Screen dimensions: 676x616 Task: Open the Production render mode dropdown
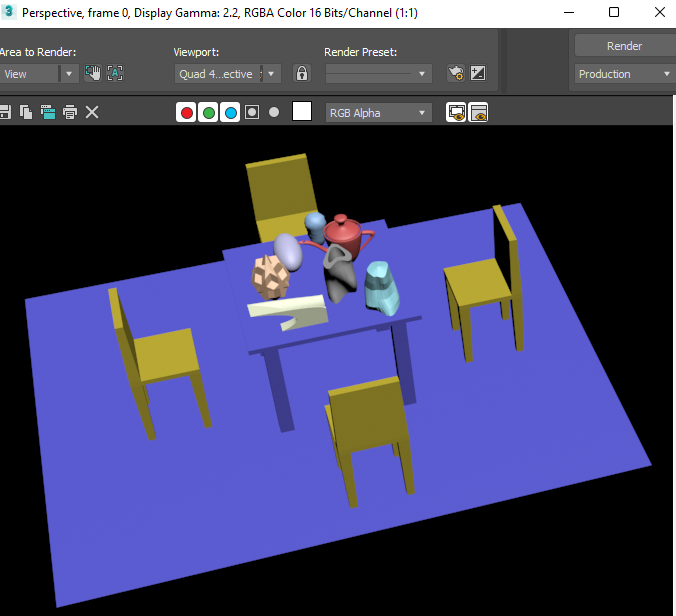pyautogui.click(x=625, y=74)
